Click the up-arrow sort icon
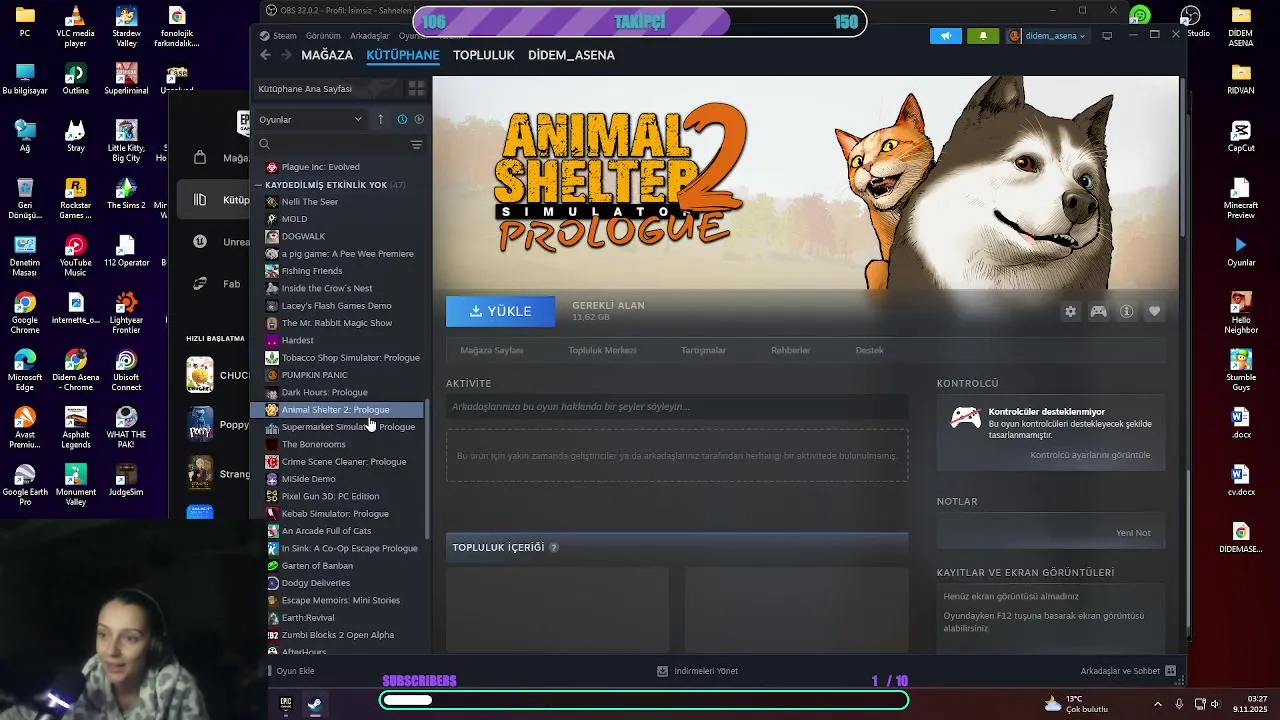Viewport: 1280px width, 720px height. click(x=380, y=119)
